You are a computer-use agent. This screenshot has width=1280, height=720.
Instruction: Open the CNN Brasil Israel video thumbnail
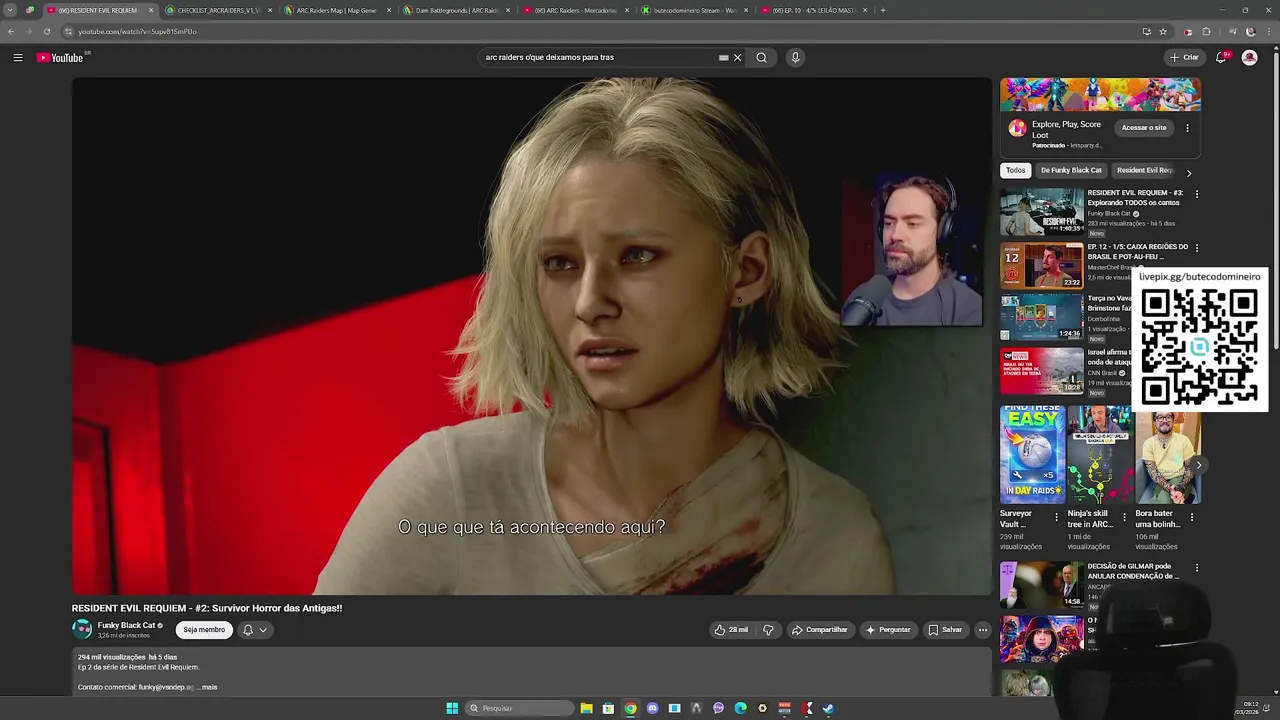pyautogui.click(x=1042, y=371)
